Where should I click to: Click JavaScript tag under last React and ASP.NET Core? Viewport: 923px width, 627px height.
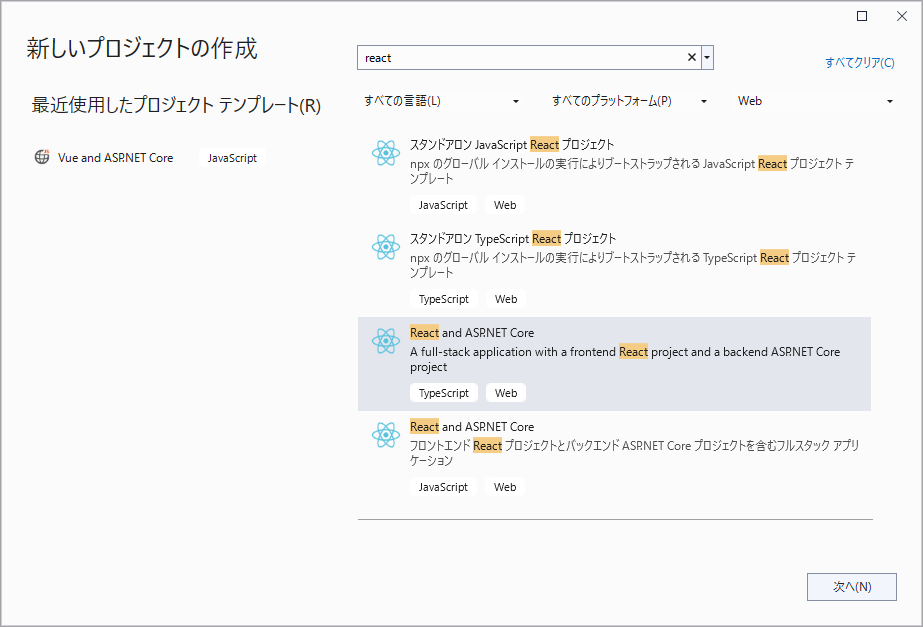click(x=443, y=487)
